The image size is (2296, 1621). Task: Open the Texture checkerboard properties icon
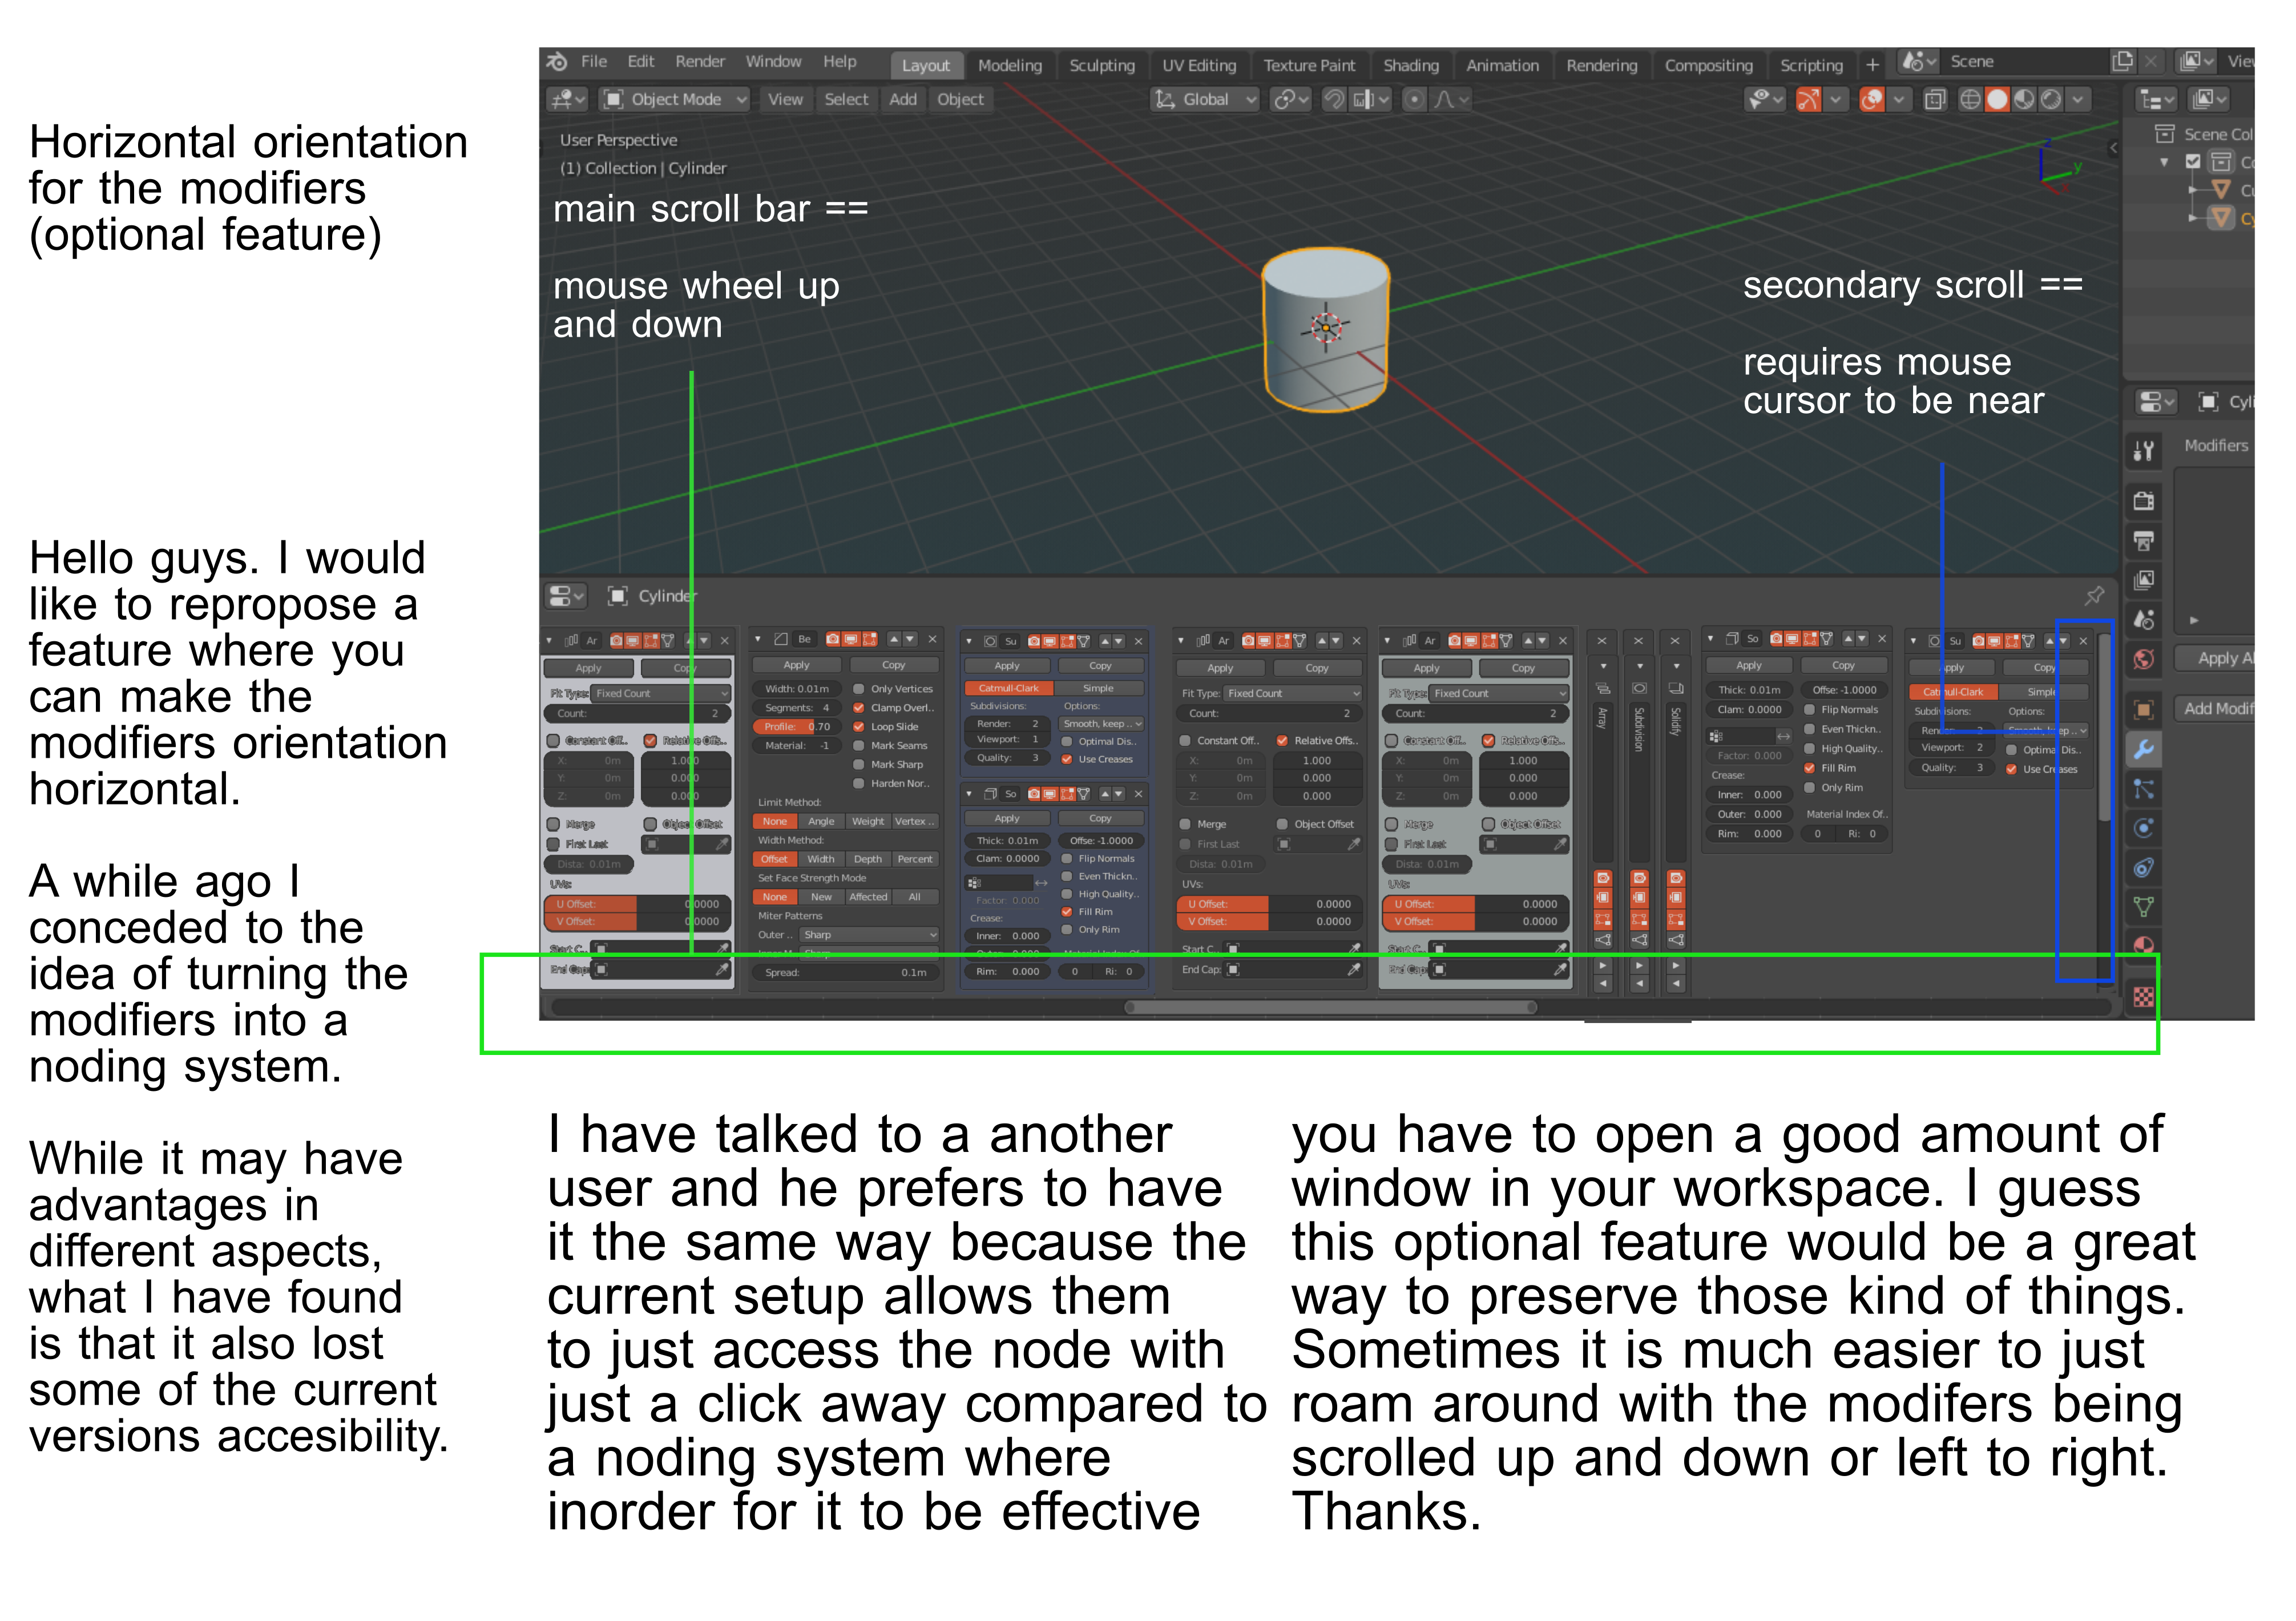click(2143, 997)
